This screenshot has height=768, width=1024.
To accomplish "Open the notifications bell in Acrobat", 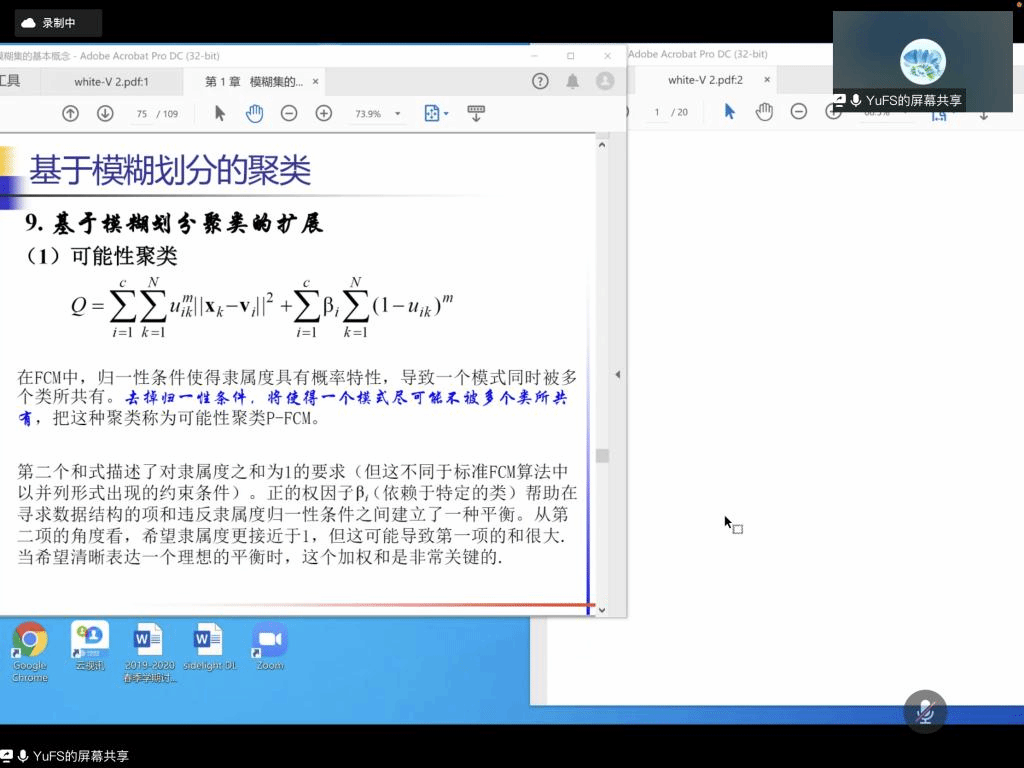I will [572, 81].
